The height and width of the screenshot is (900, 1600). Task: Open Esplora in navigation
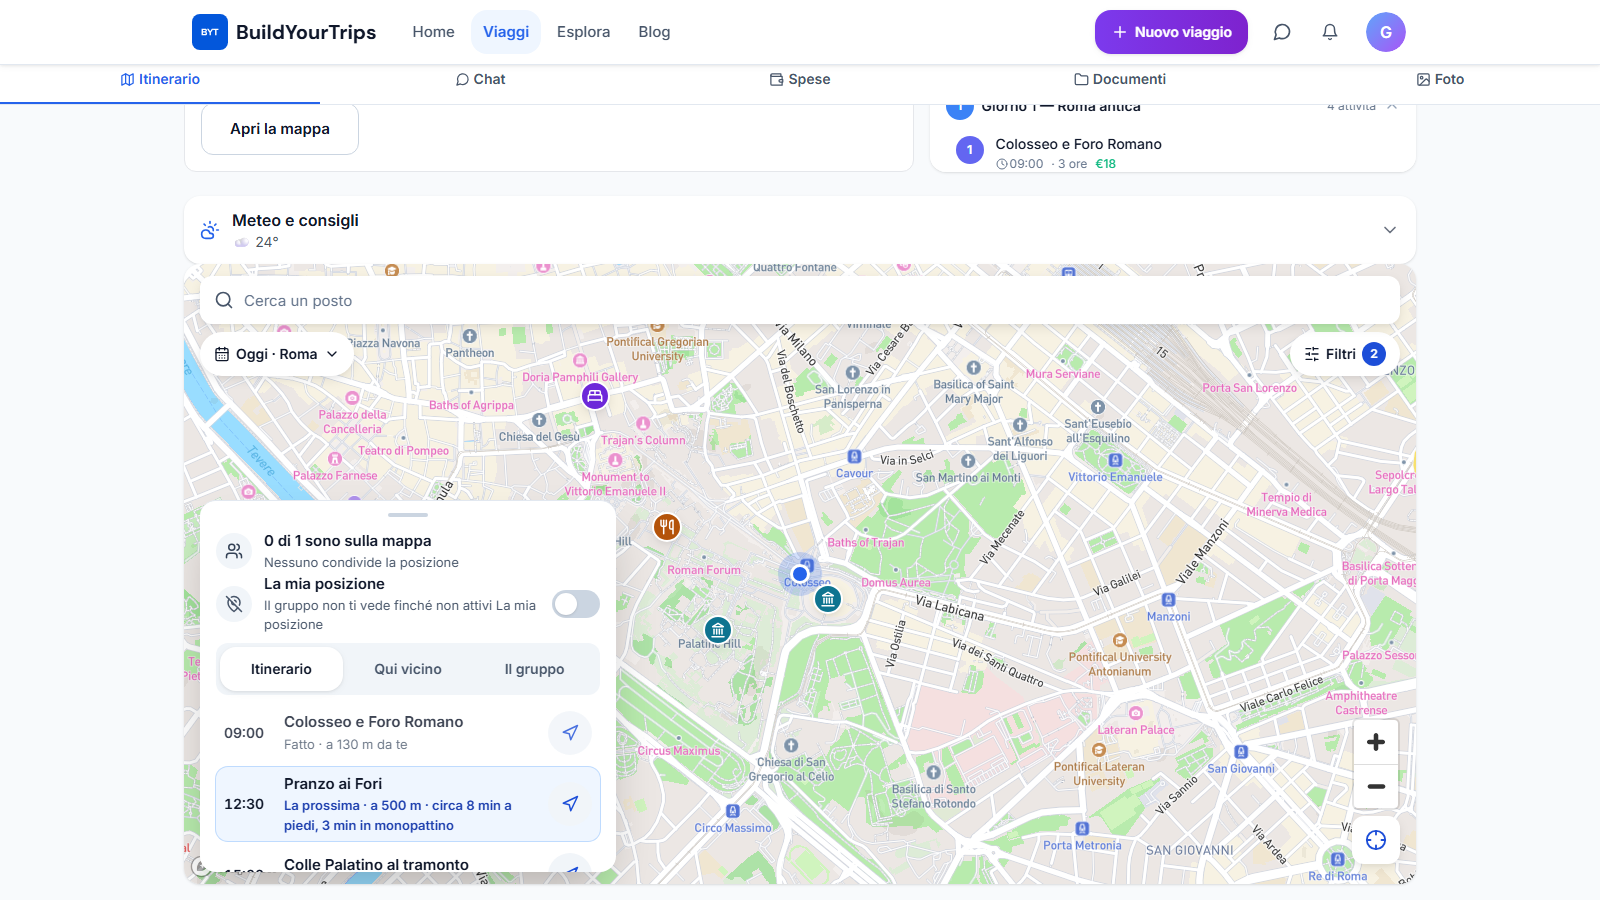coord(583,32)
